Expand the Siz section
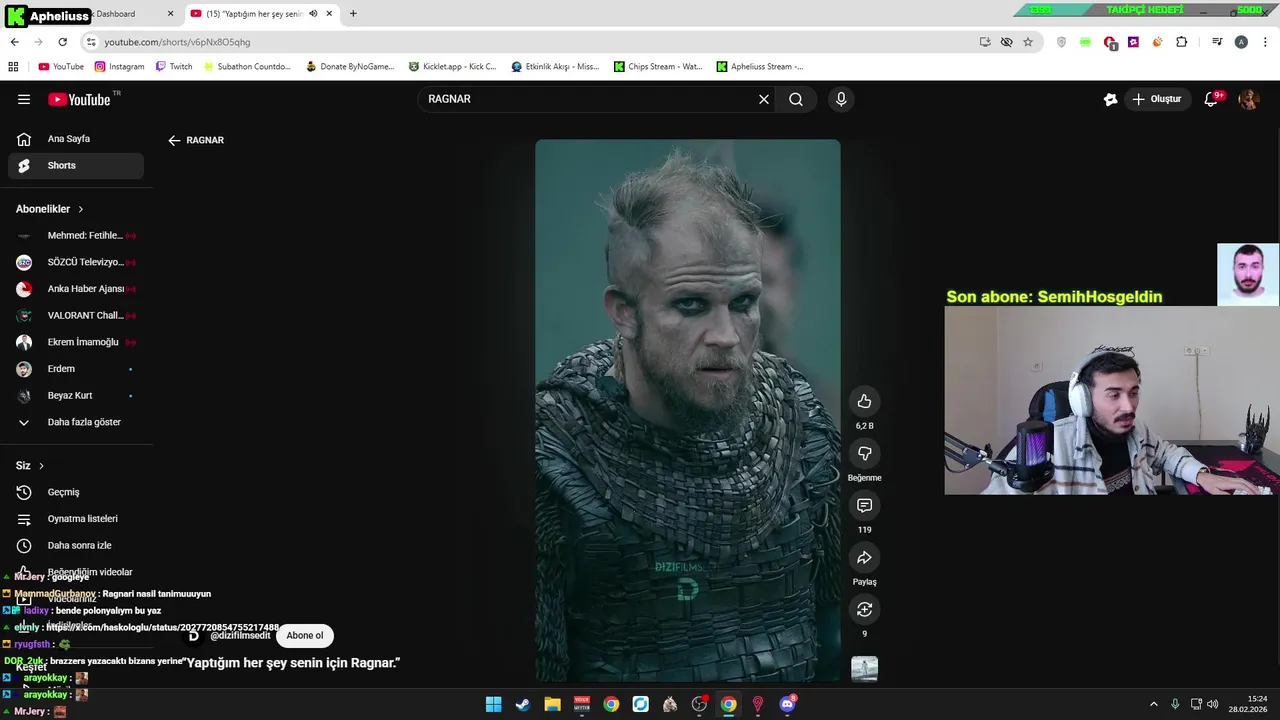 point(30,465)
